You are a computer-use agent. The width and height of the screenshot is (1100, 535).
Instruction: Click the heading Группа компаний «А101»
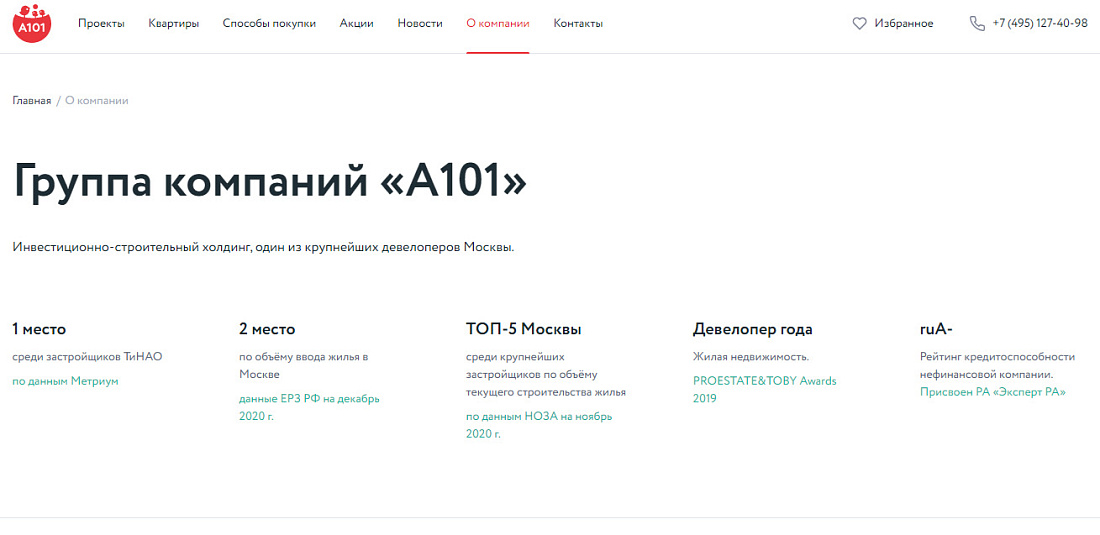(x=269, y=182)
